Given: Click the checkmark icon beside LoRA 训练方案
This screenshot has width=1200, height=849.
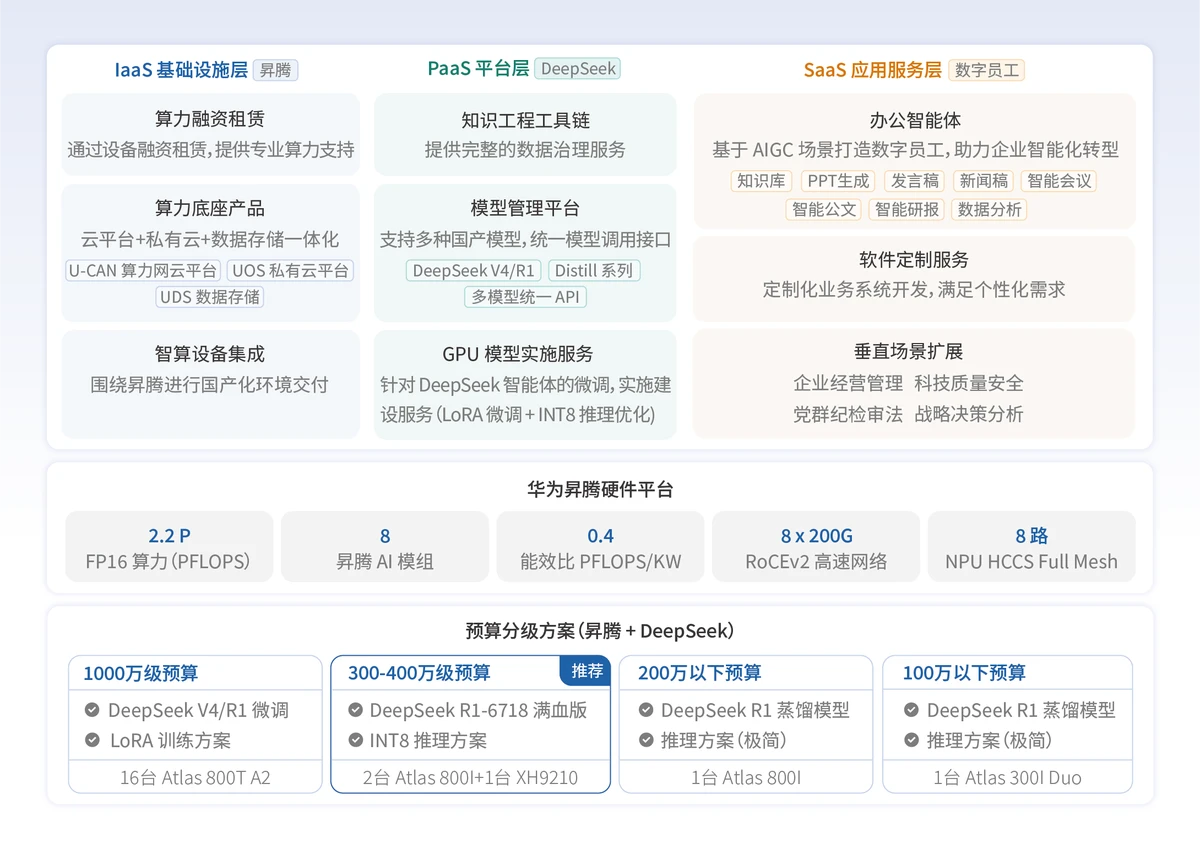Looking at the screenshot, I should tap(92, 741).
